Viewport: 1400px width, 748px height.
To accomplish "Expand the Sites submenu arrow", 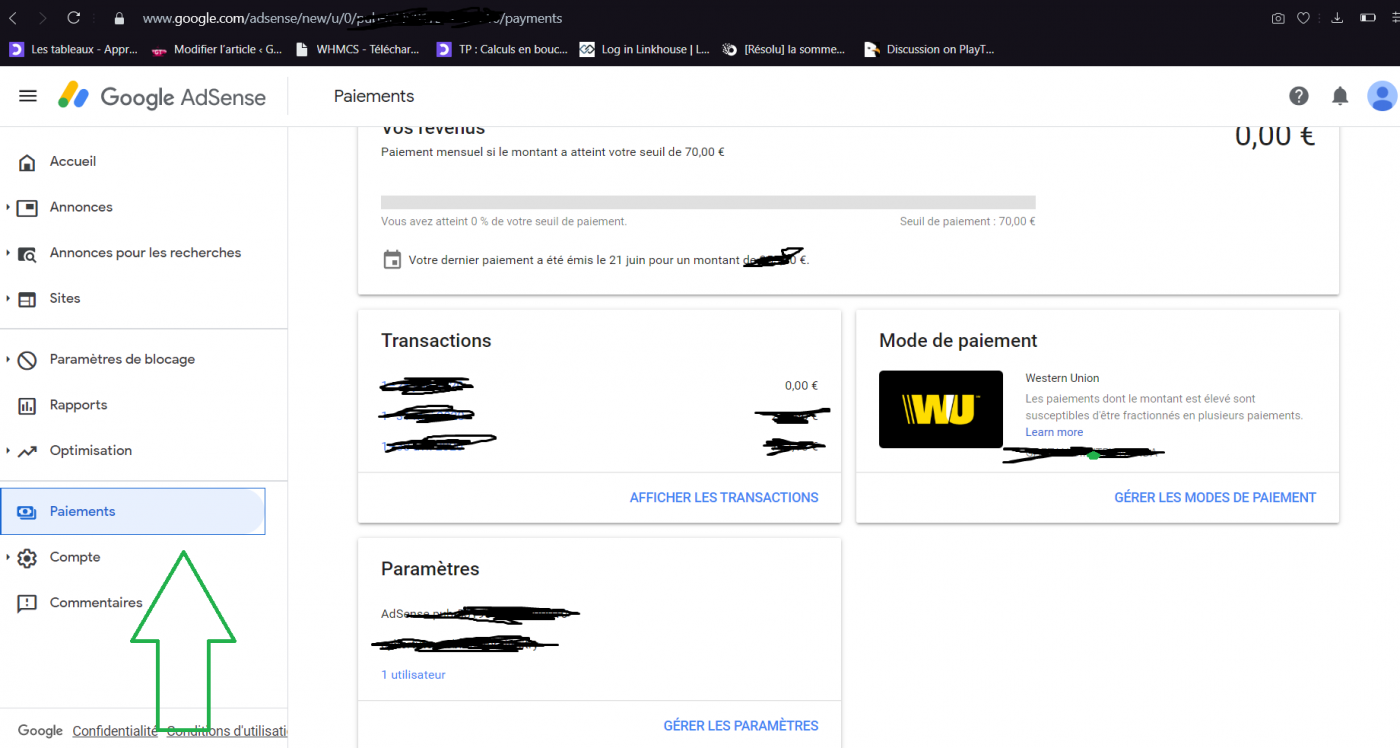I will pyautogui.click(x=8, y=298).
